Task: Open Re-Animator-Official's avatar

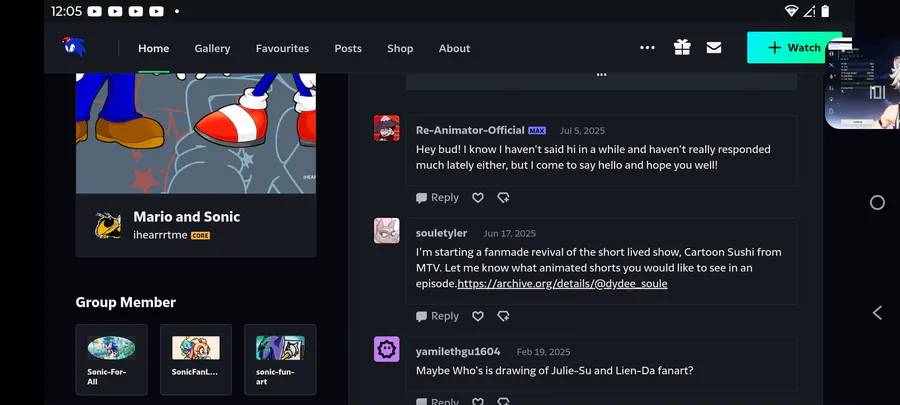Action: 387,128
